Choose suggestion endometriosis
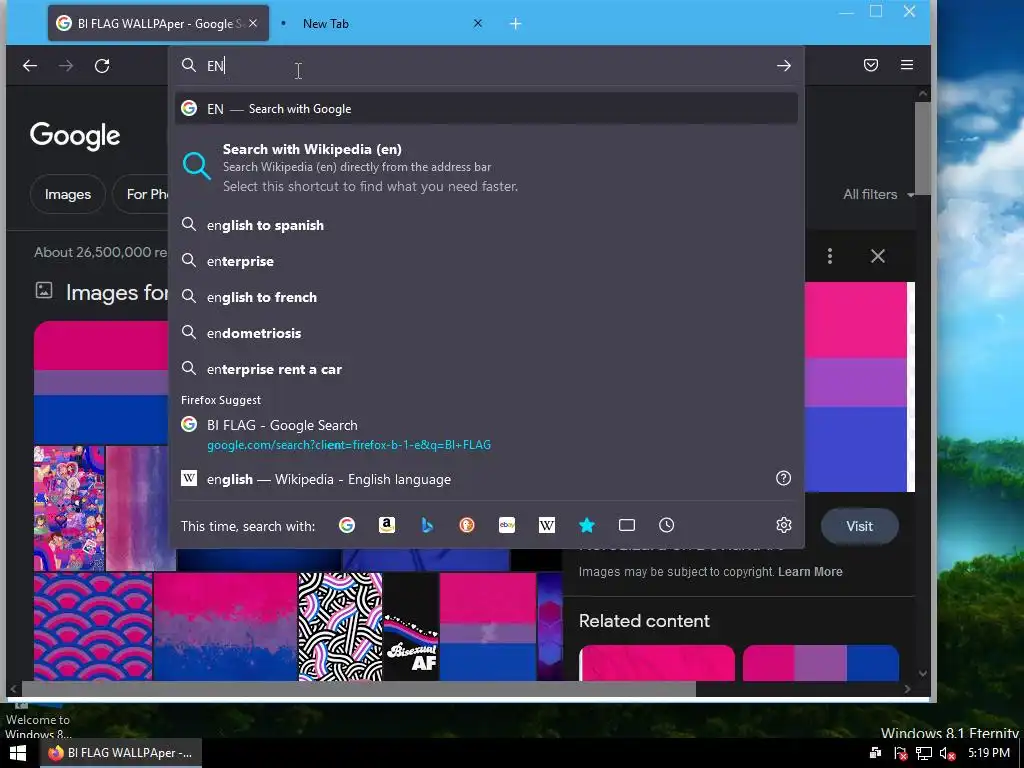This screenshot has height=768, width=1024. [x=486, y=332]
